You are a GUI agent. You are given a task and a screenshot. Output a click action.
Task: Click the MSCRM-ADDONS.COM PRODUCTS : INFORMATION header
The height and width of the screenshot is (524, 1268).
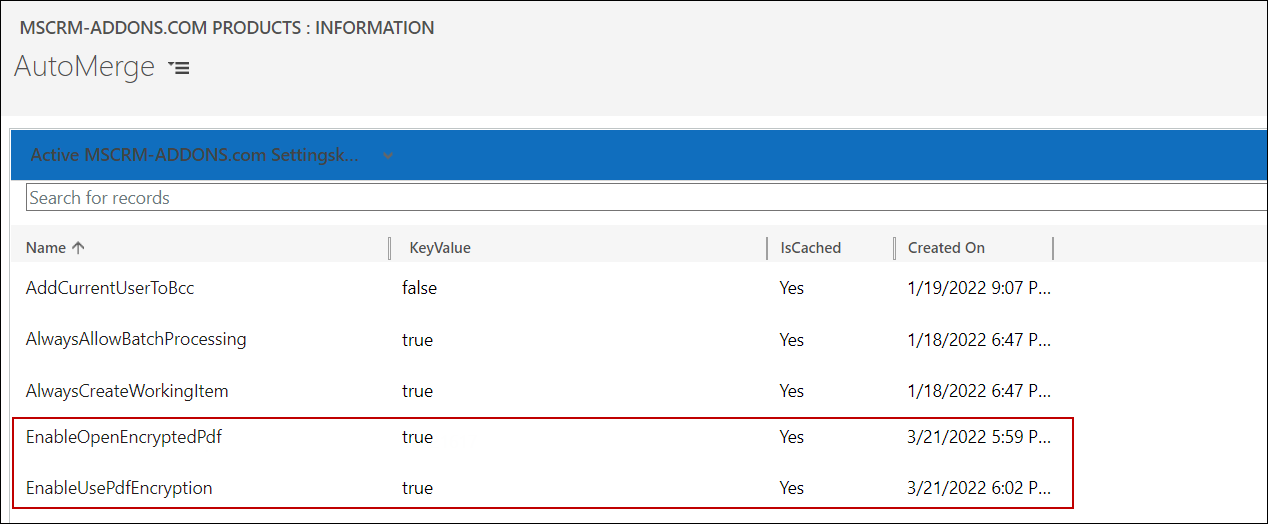point(227,28)
